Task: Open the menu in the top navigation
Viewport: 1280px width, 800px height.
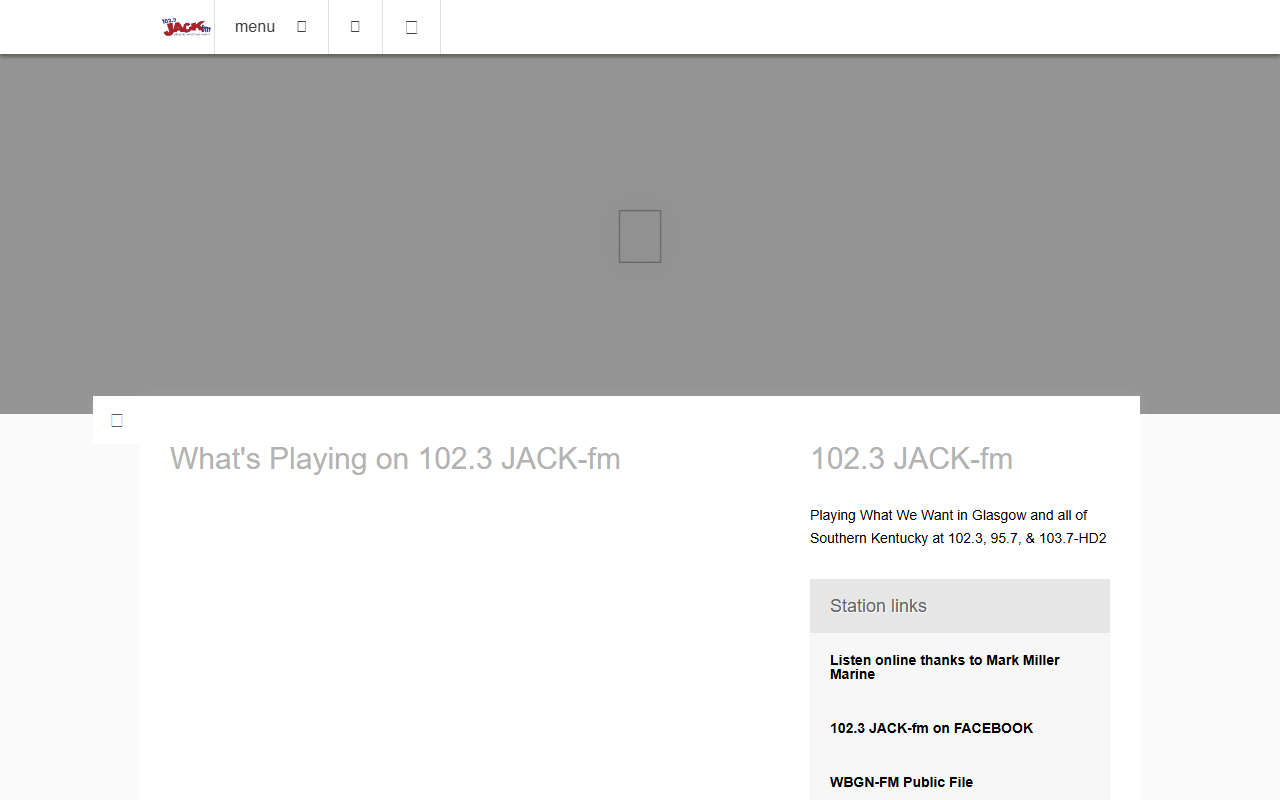Action: coord(271,27)
